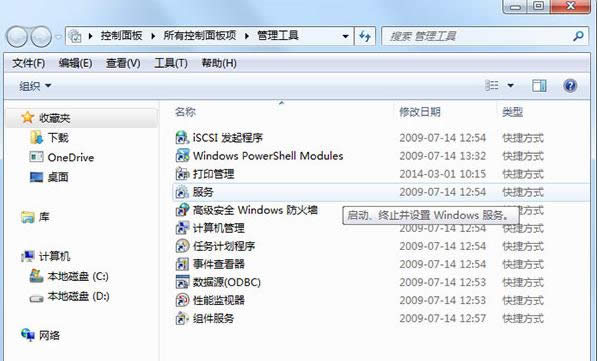Viewport: 598px width, 361px height.
Task: Click the date 2009-07-14 13:32 of PowerShell Modules
Action: pyautogui.click(x=442, y=156)
